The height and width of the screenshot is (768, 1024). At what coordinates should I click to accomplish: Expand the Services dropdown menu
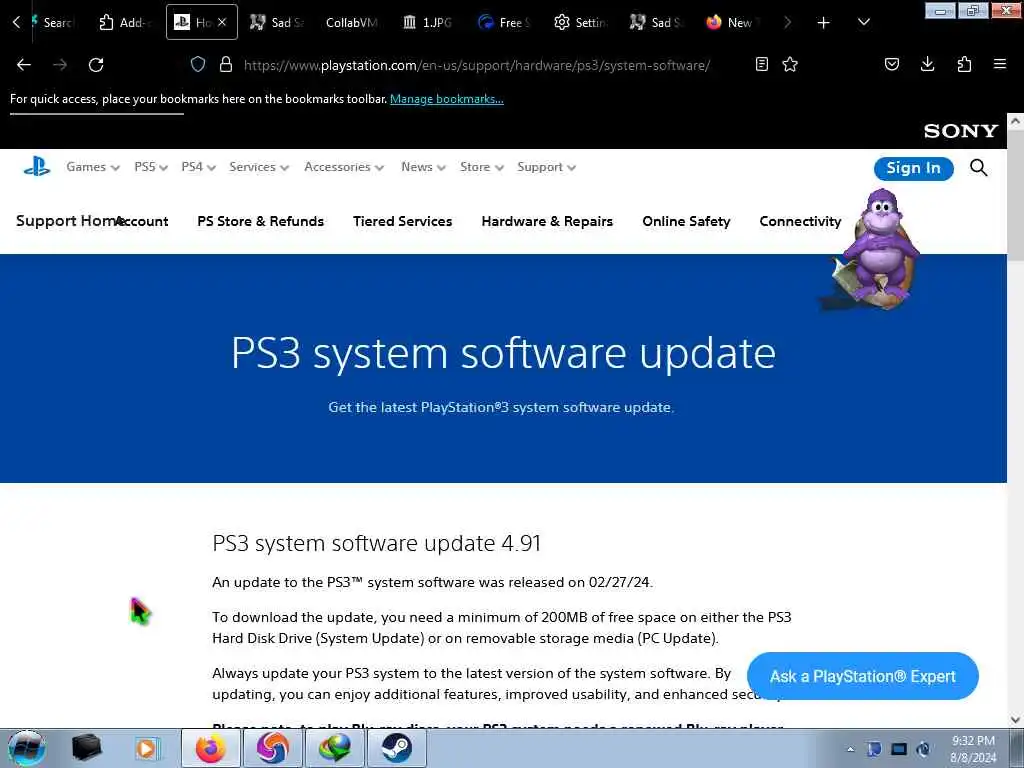259,167
